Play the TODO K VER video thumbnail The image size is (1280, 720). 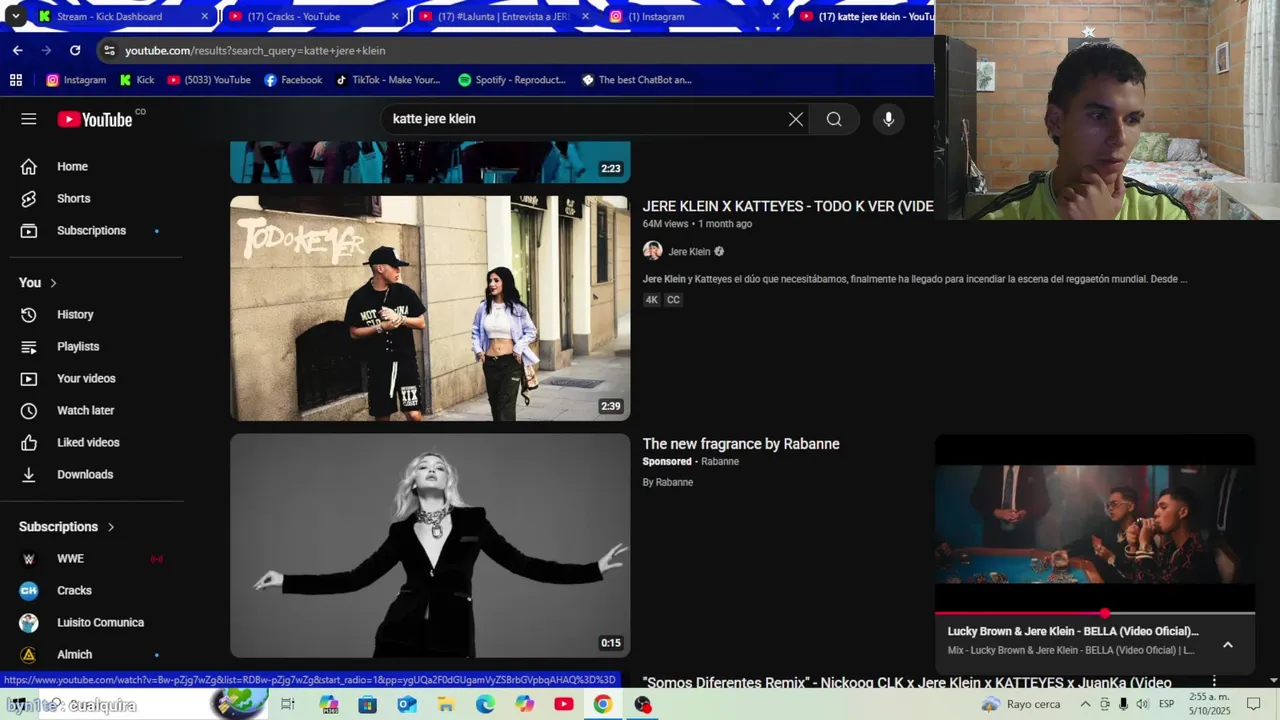(x=430, y=308)
